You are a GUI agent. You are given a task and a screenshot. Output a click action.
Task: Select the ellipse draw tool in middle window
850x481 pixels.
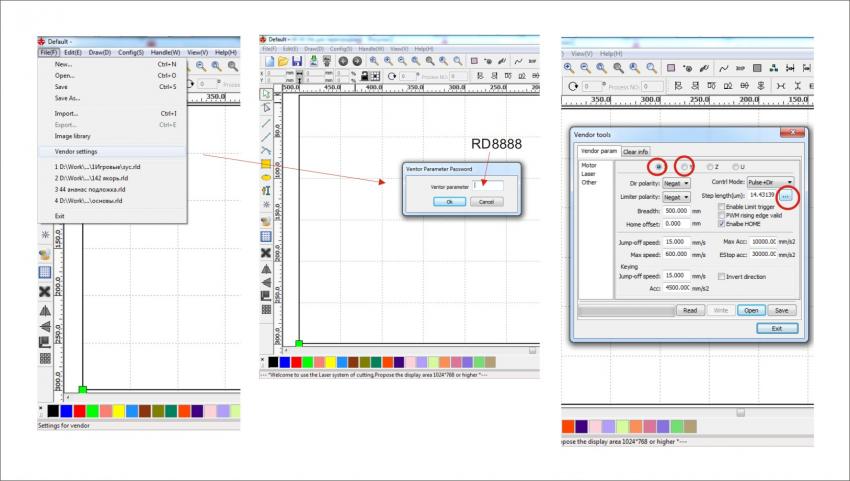click(266, 176)
